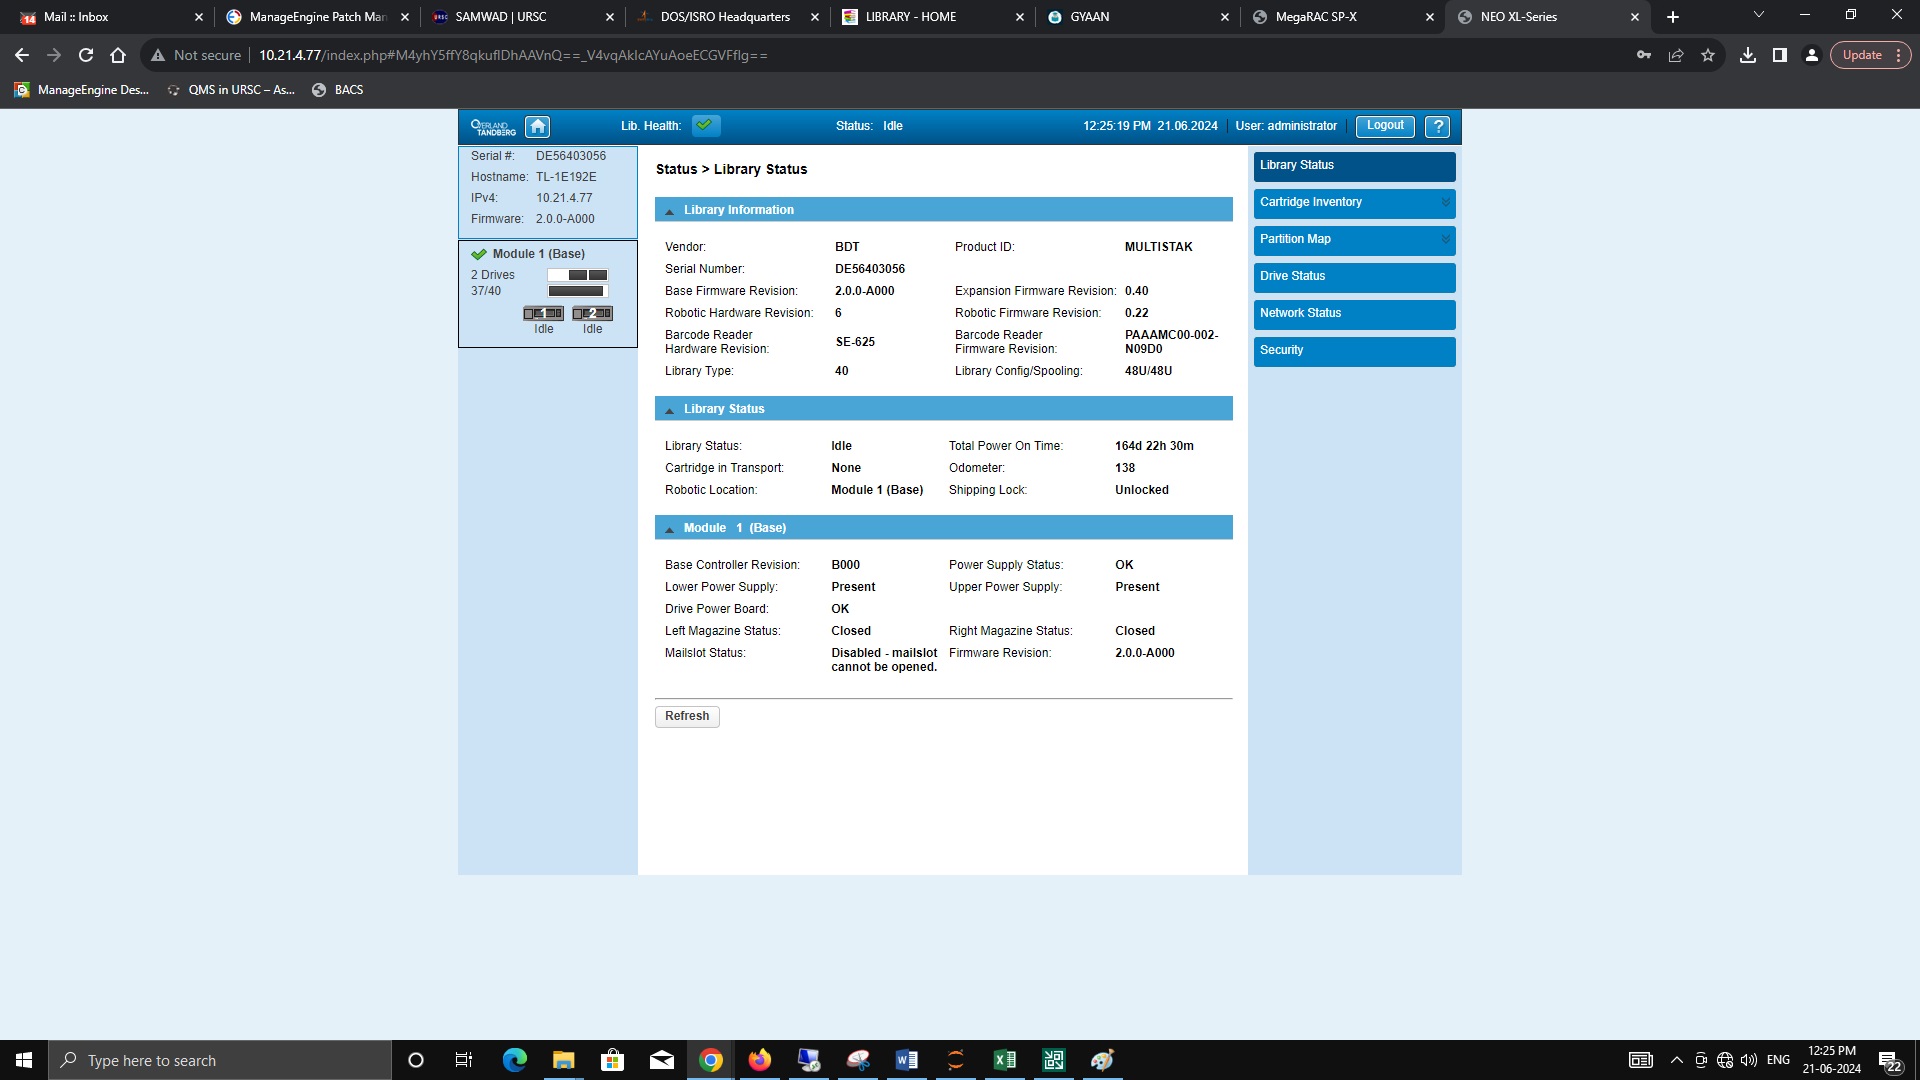Viewport: 1920px width, 1080px height.
Task: Collapse the Library Status section header
Action: pyautogui.click(x=670, y=410)
